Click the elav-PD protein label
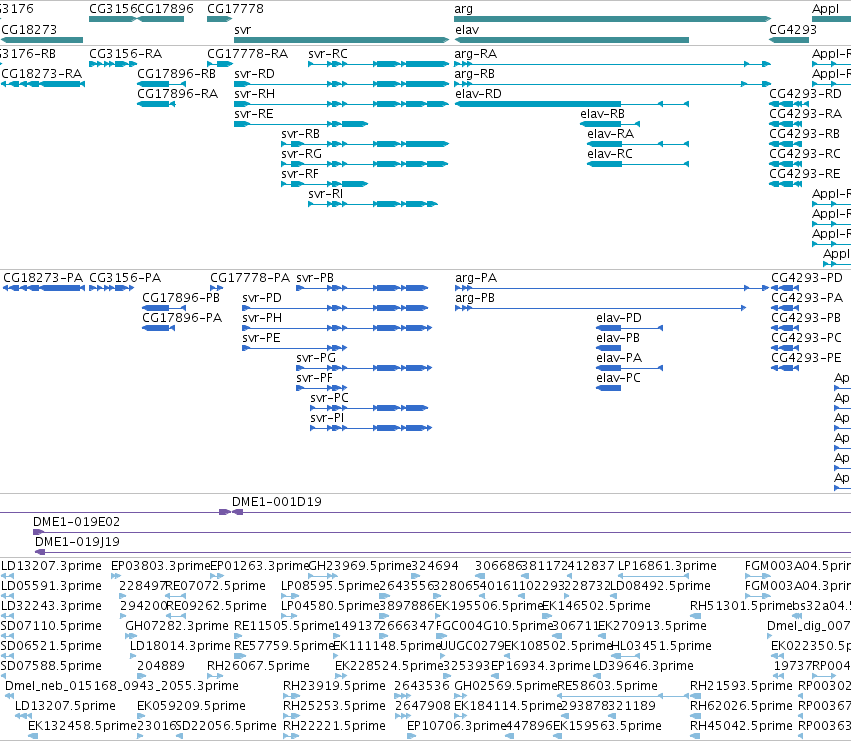 pyautogui.click(x=619, y=318)
